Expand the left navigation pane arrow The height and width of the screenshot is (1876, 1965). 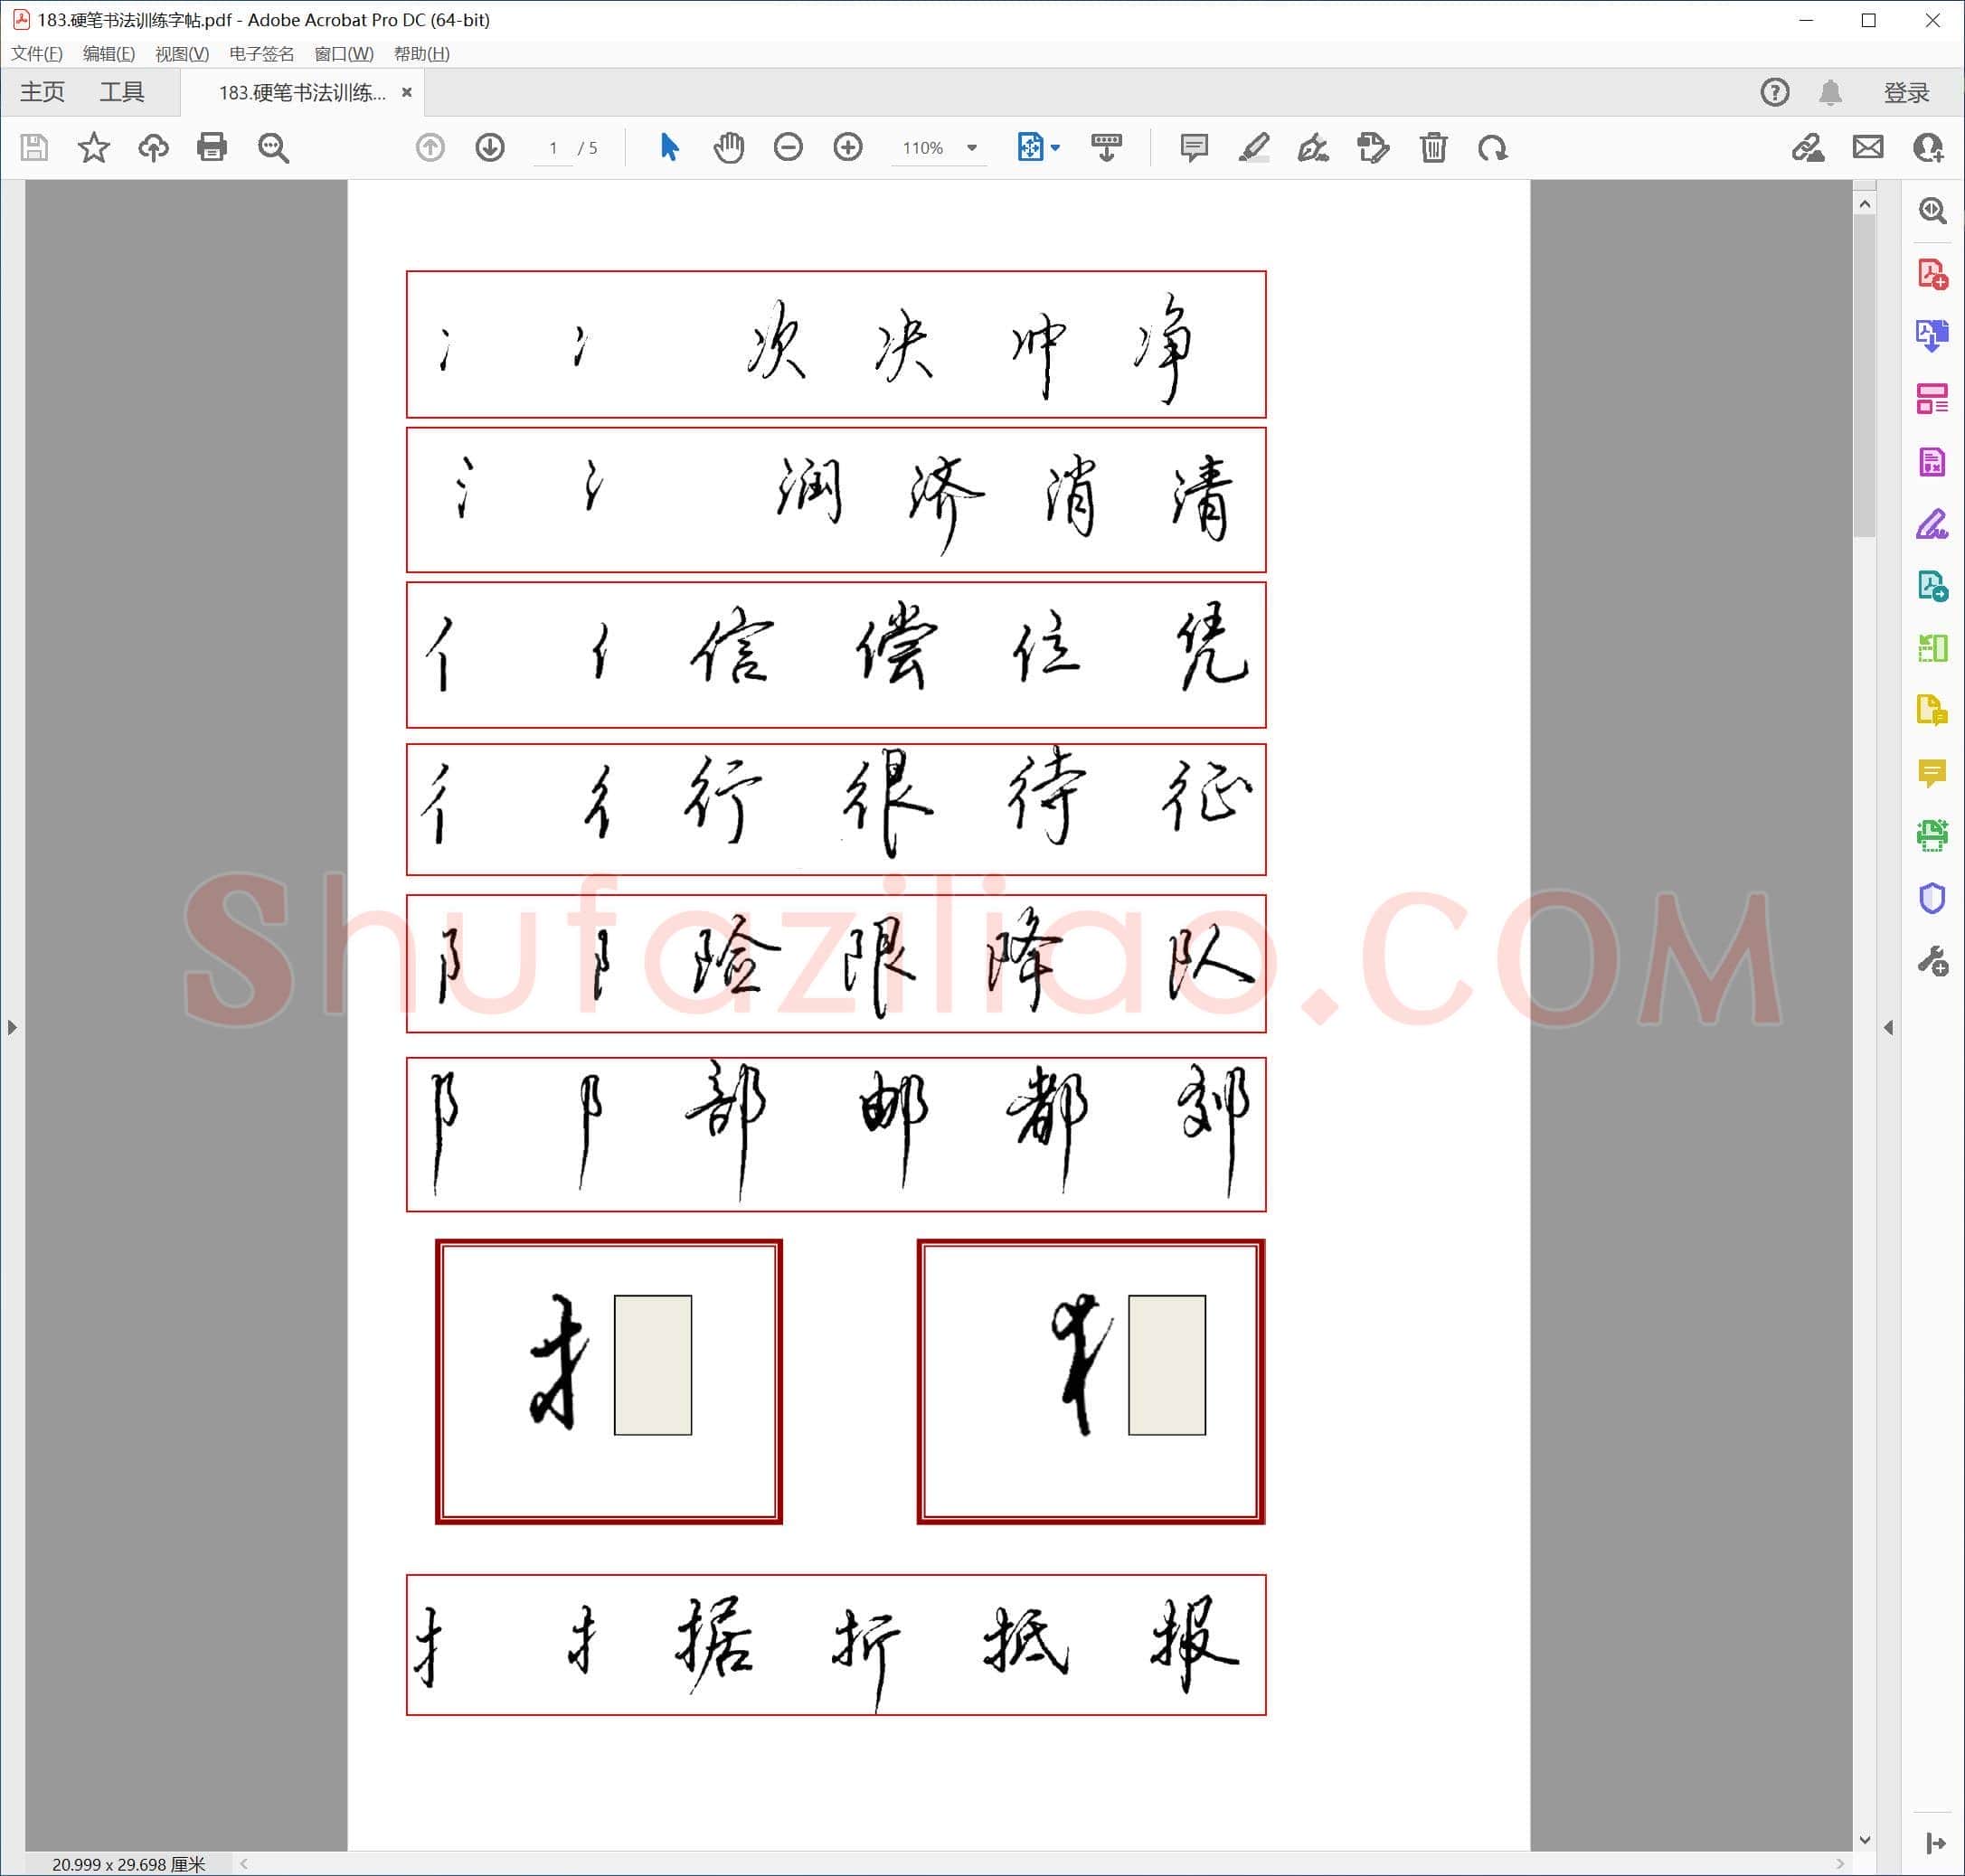[12, 1027]
